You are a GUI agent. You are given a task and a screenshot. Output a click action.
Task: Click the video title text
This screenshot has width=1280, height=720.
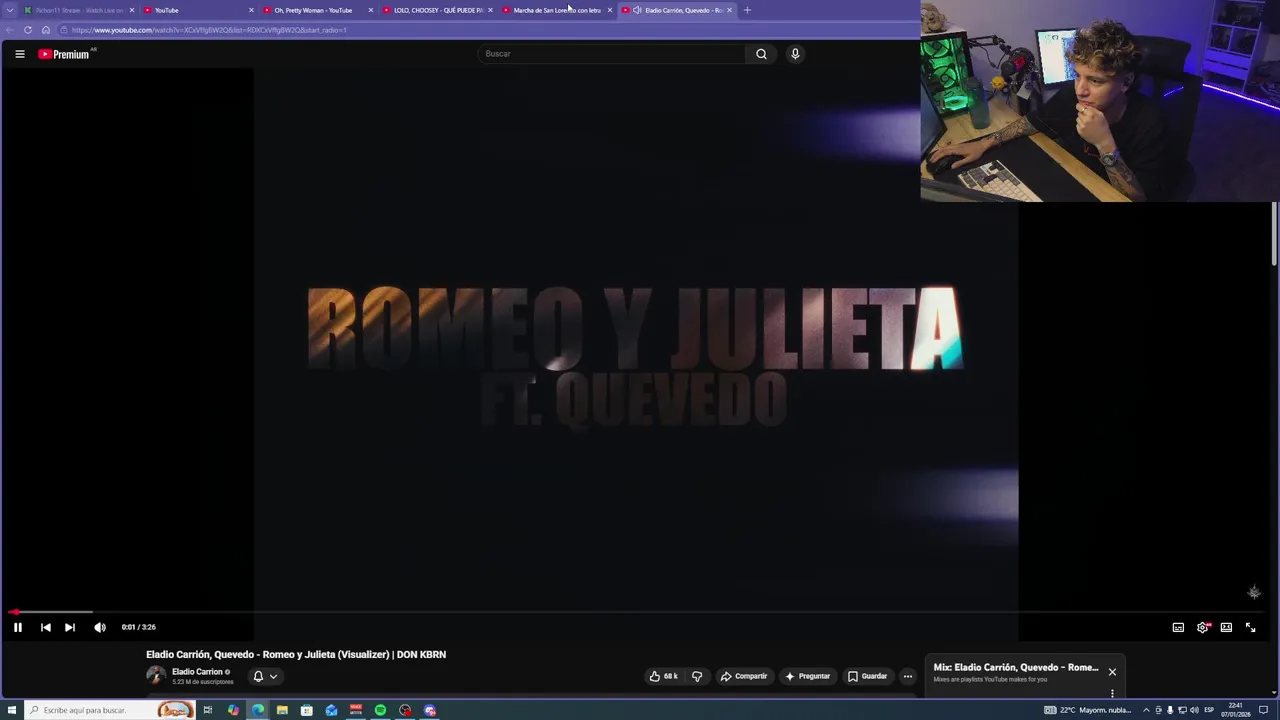pyautogui.click(x=296, y=654)
